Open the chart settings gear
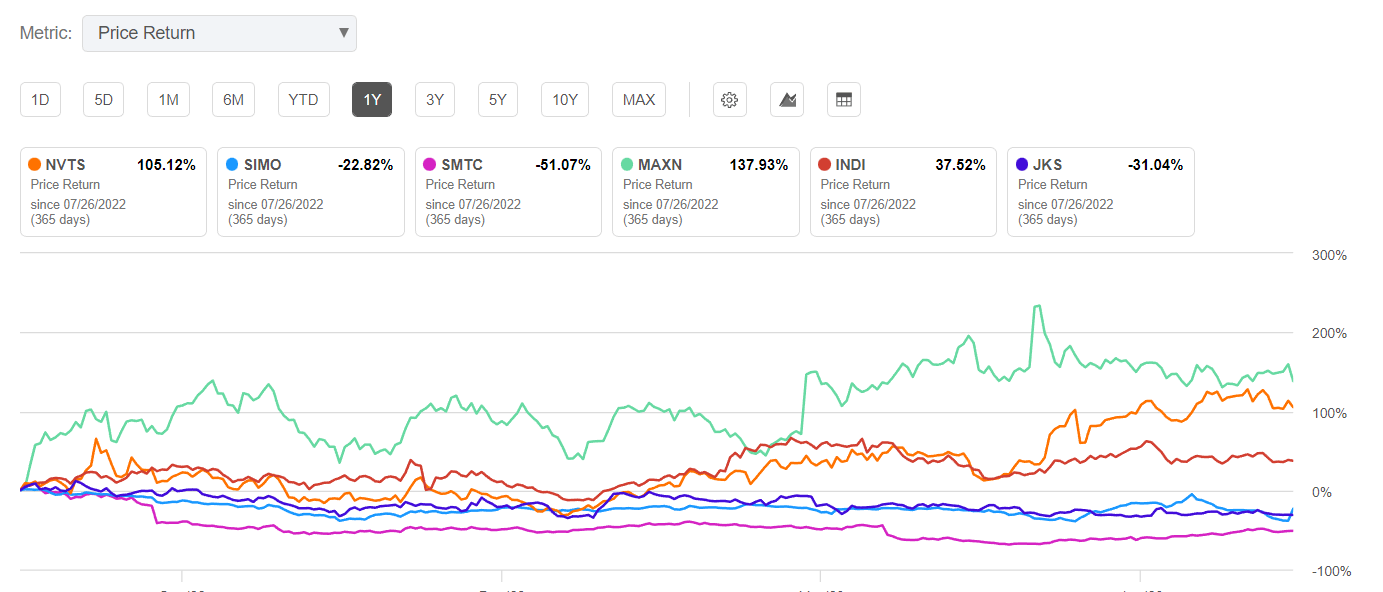Viewport: 1383px width, 592px height. [729, 99]
